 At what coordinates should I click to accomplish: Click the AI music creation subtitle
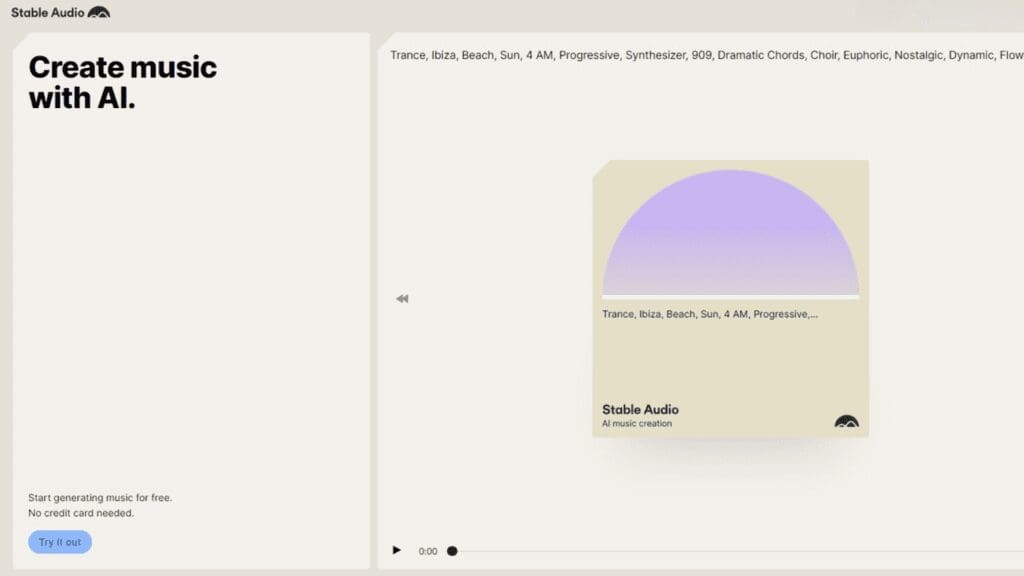coord(637,424)
